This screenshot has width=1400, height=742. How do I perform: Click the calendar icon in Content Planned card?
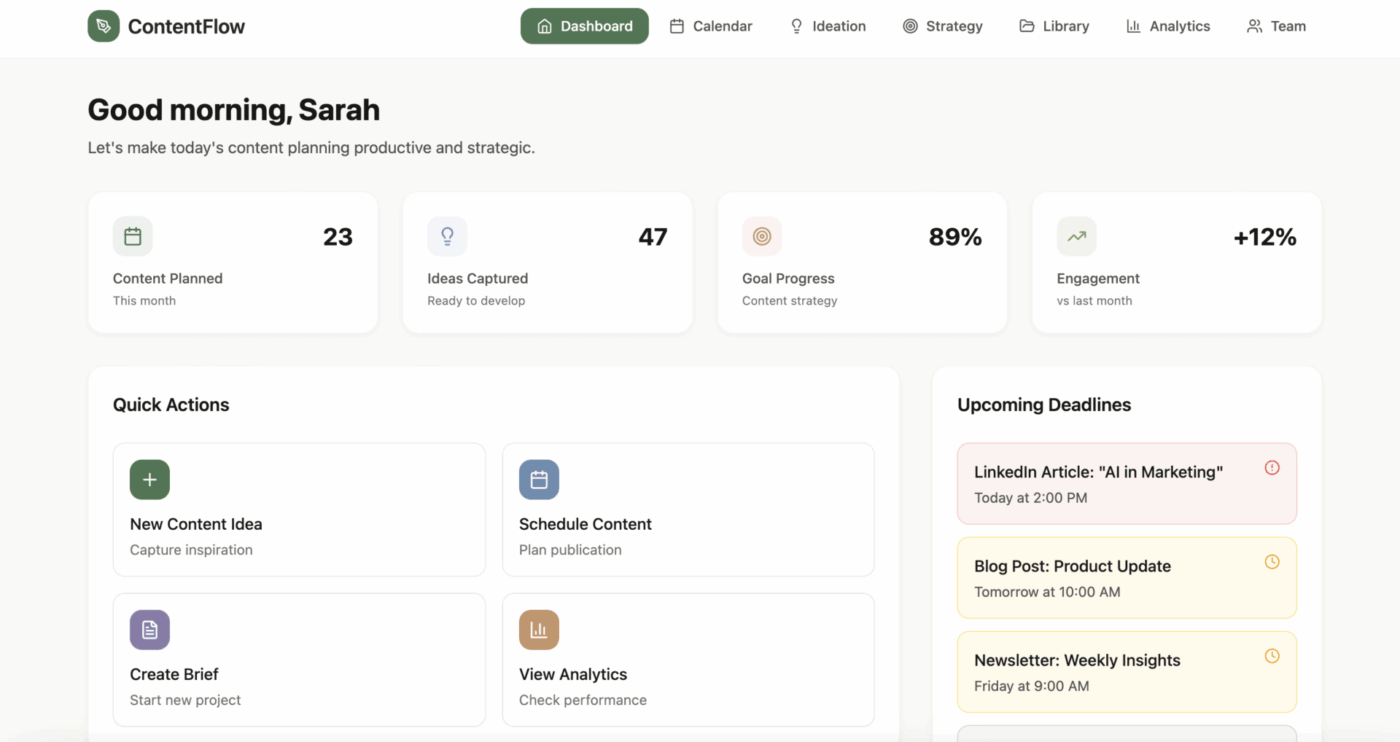[133, 237]
